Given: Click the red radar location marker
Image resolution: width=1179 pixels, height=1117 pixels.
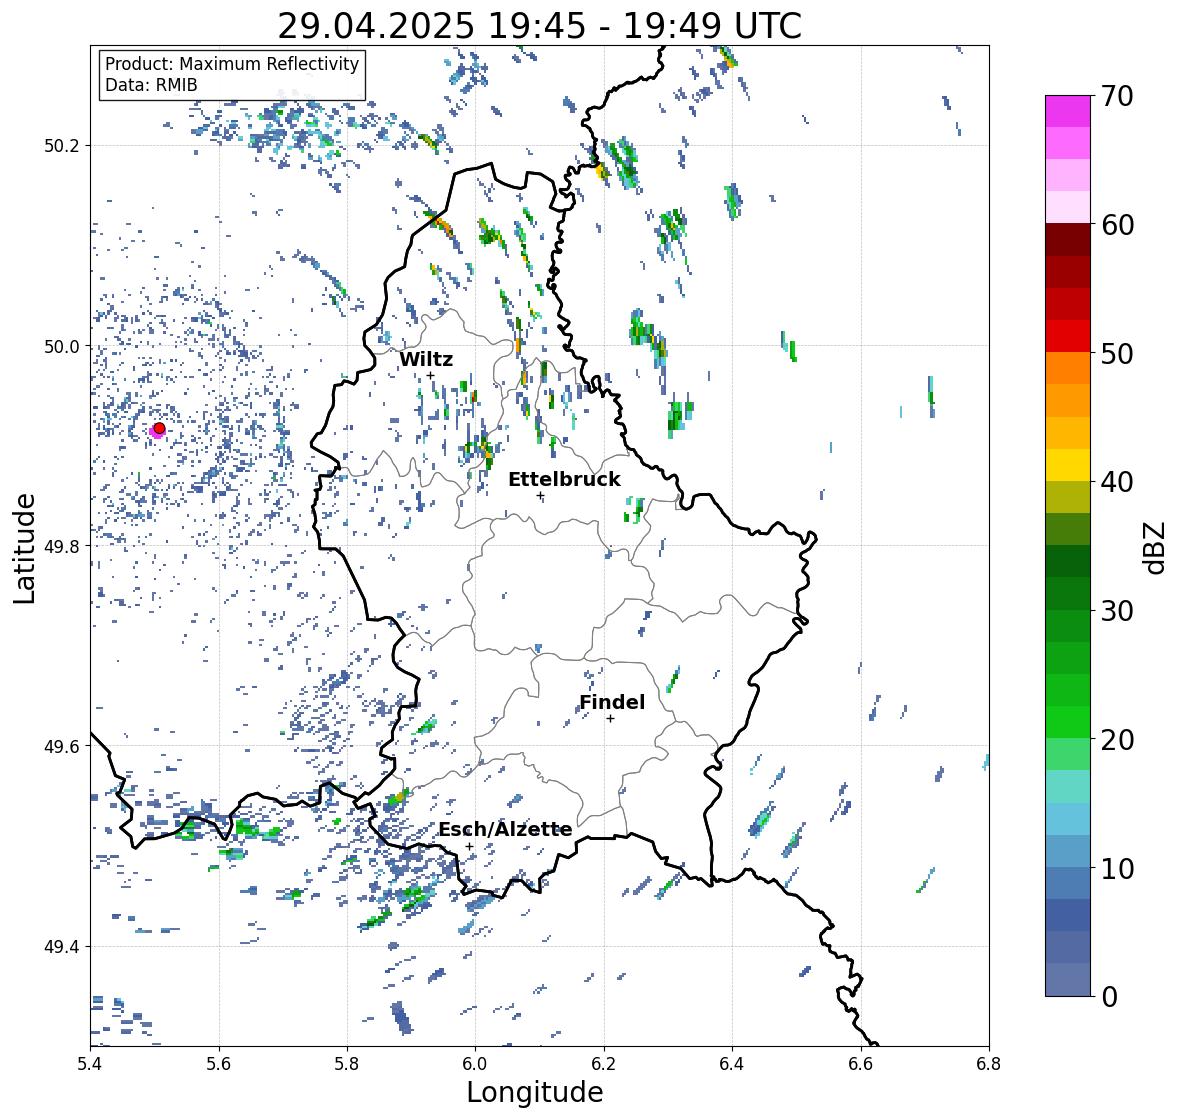Looking at the screenshot, I should (159, 428).
